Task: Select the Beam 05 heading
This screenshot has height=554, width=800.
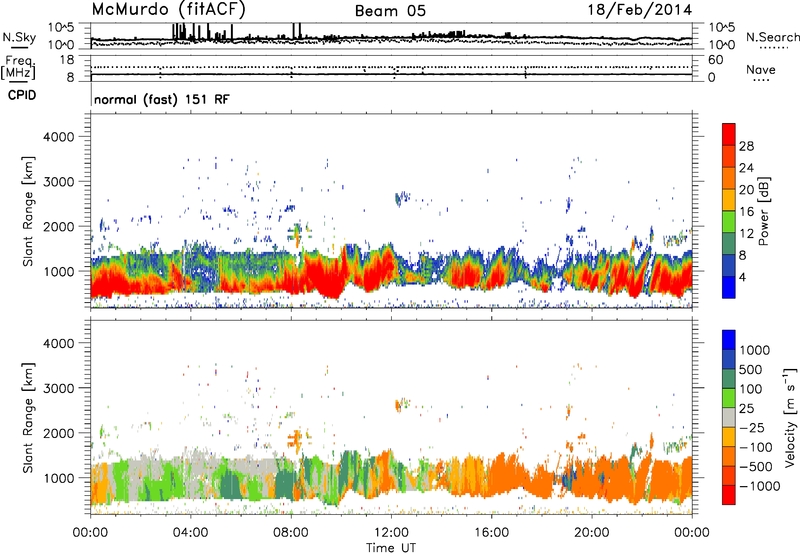Action: click(x=390, y=11)
